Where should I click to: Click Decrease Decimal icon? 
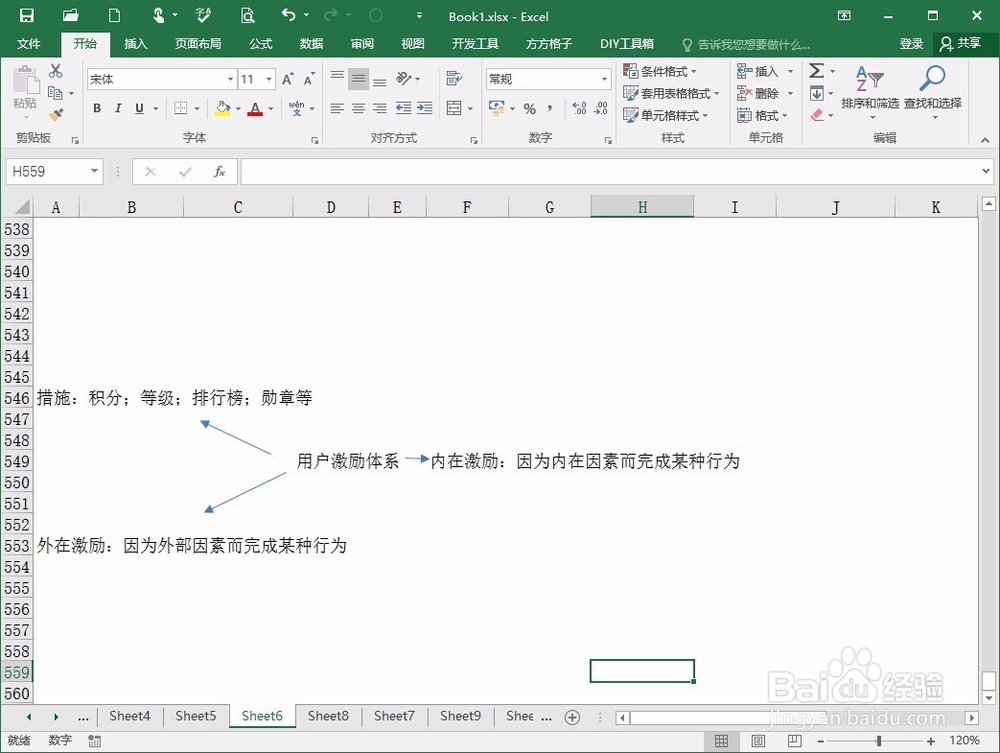(x=600, y=108)
